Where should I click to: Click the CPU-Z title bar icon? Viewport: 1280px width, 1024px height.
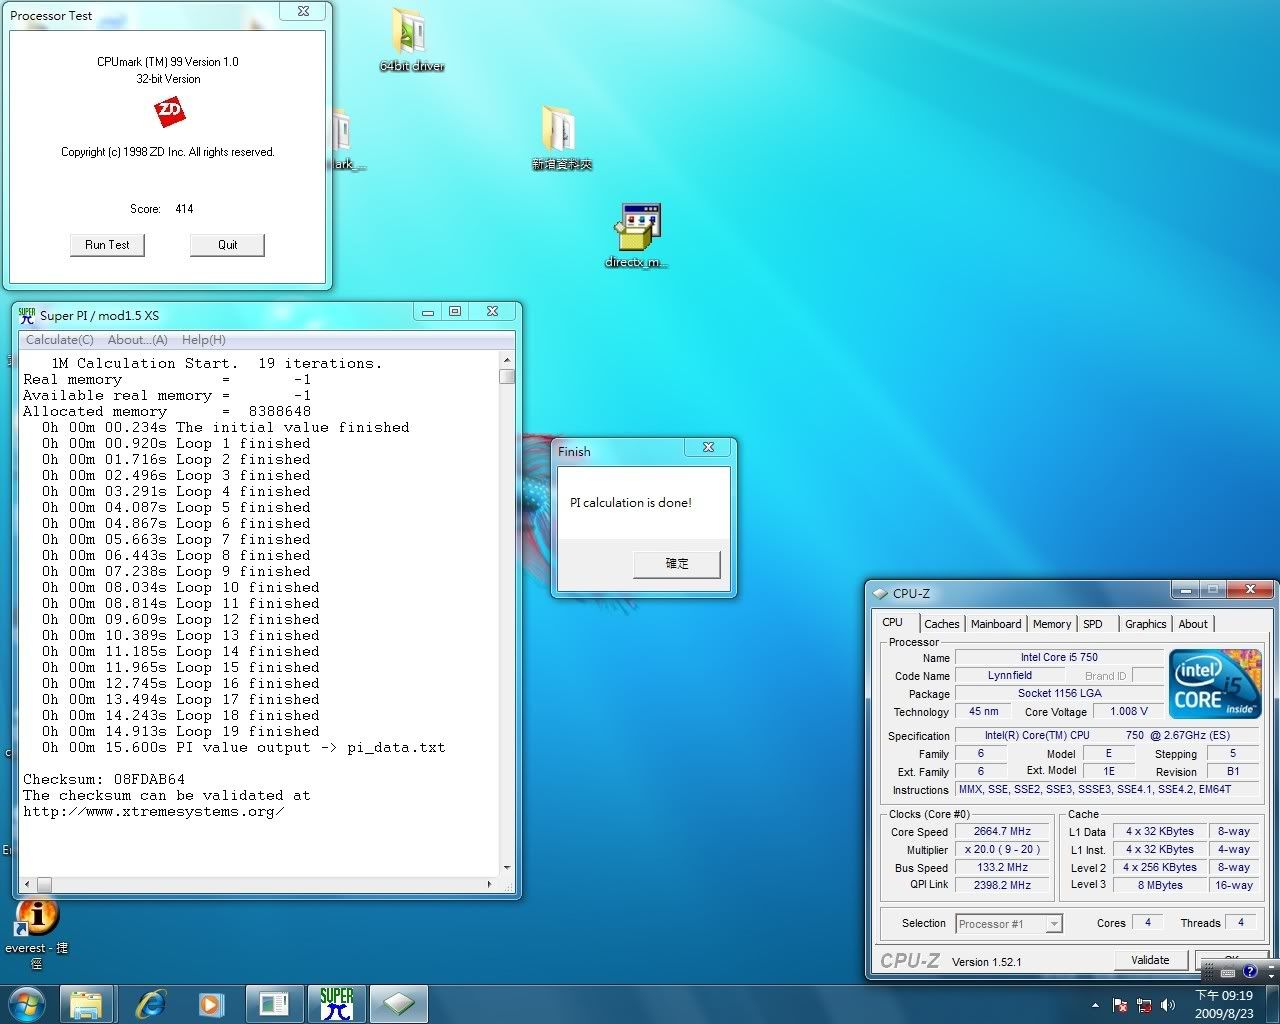[x=881, y=593]
